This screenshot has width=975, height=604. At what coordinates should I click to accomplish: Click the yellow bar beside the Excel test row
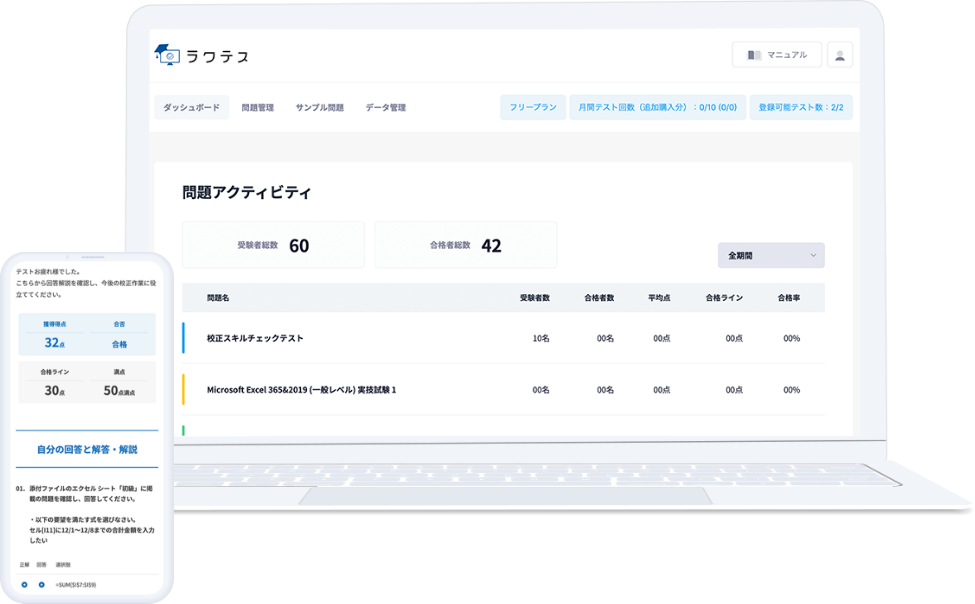184,389
